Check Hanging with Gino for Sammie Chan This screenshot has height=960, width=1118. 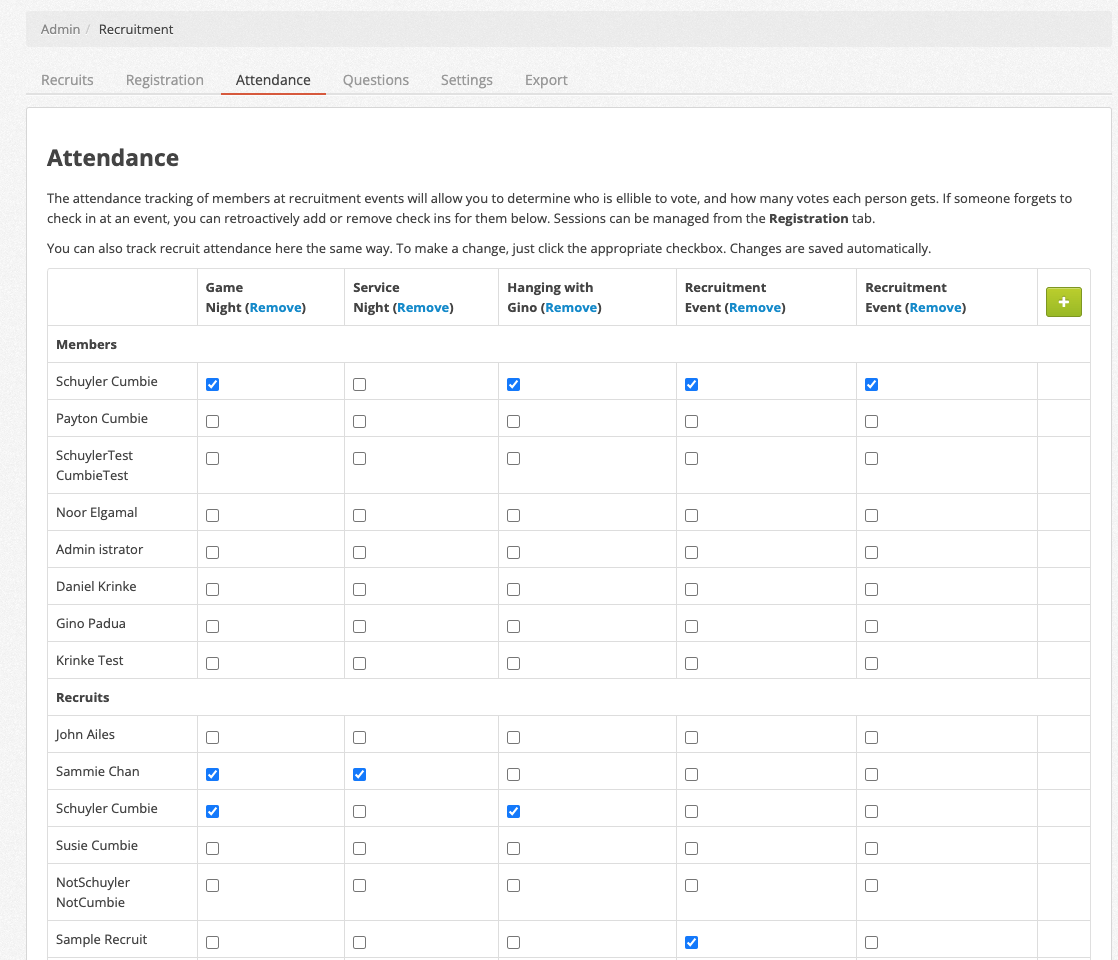click(513, 775)
